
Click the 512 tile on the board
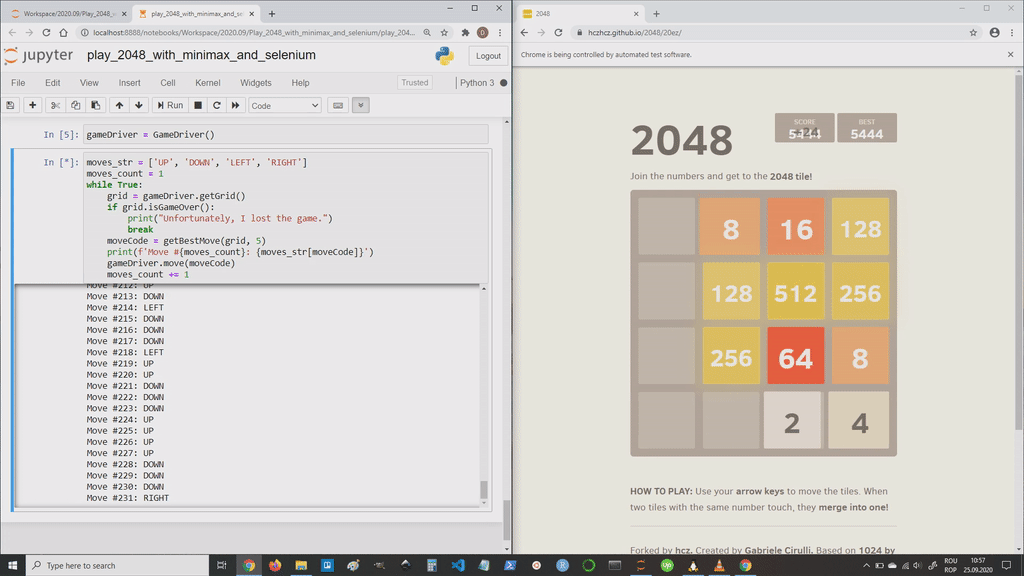coord(795,291)
